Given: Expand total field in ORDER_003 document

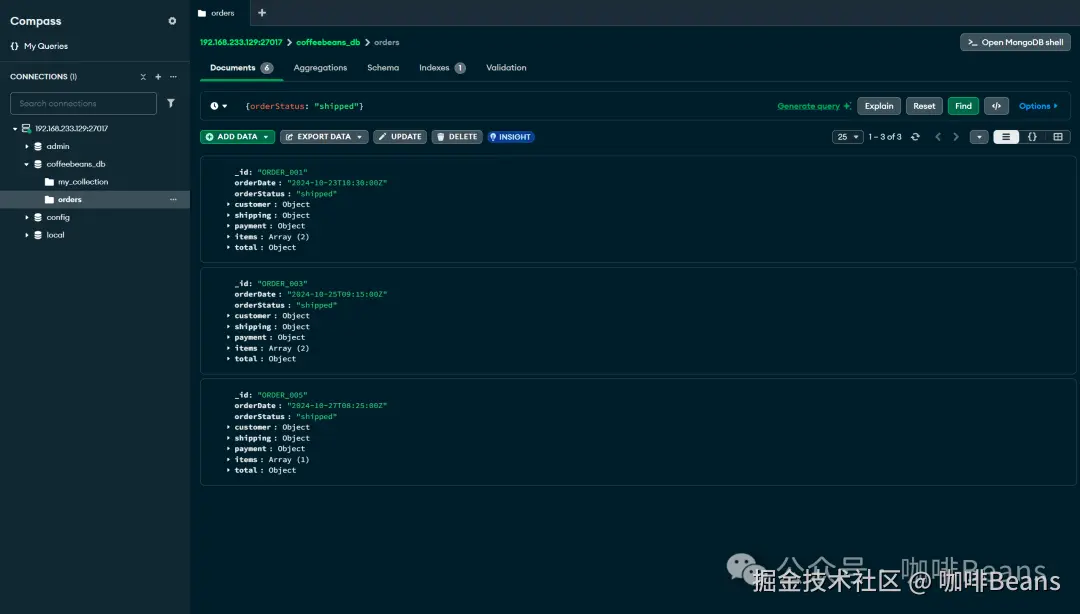Looking at the screenshot, I should click(228, 359).
